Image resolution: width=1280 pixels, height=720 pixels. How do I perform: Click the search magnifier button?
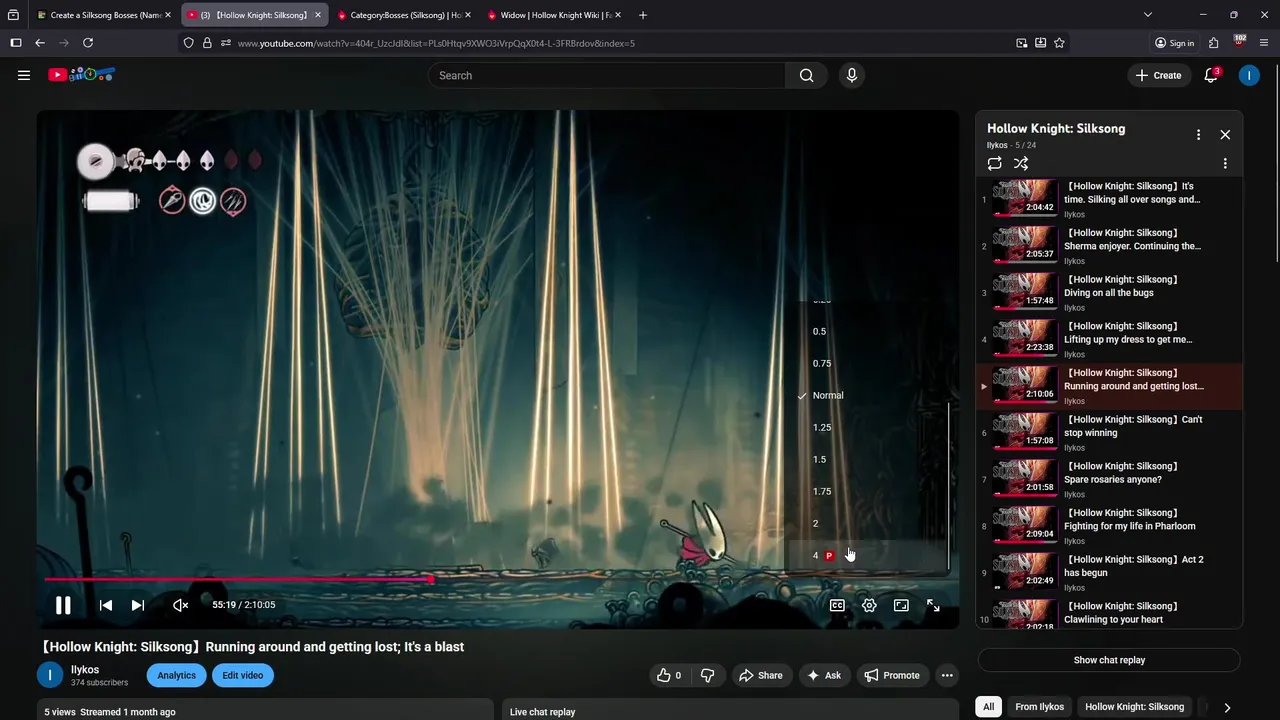tap(807, 75)
